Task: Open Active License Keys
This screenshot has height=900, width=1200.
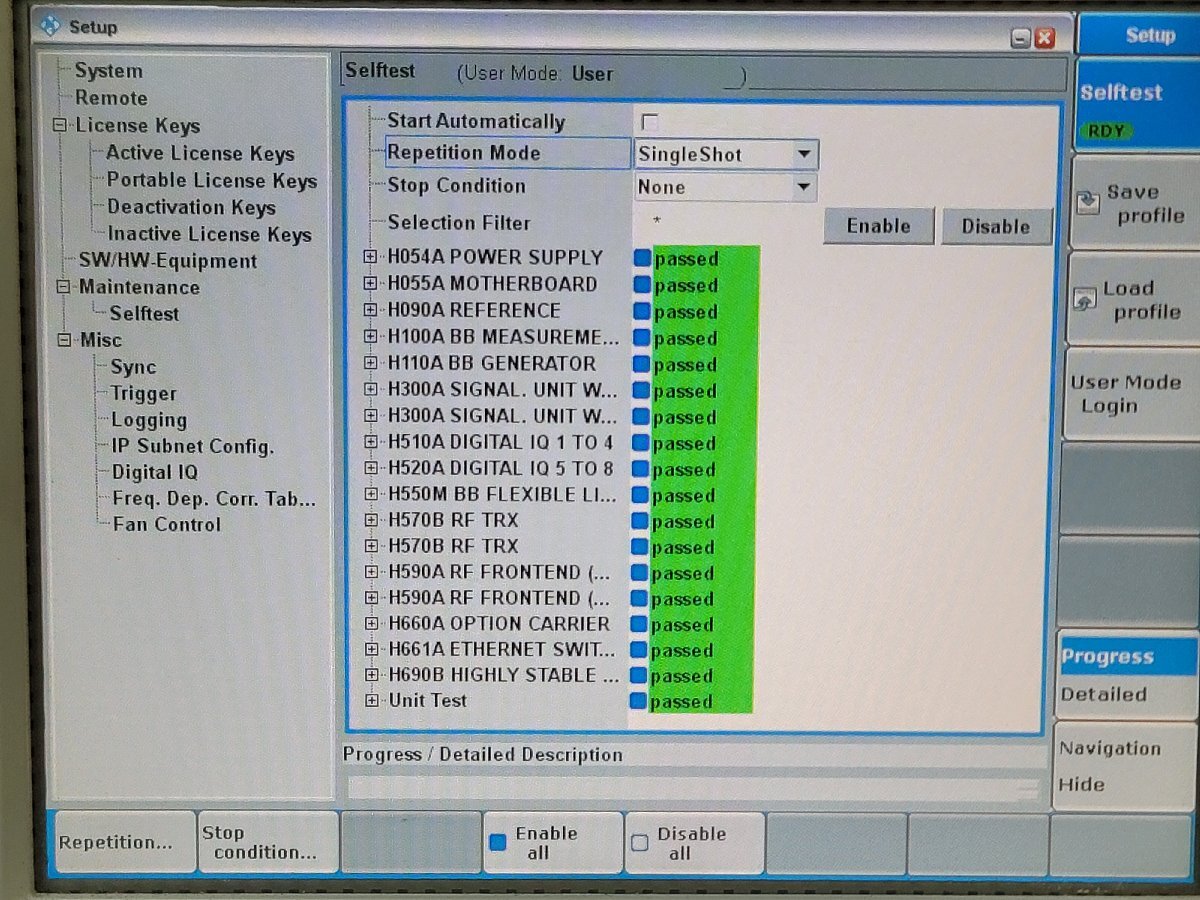Action: click(x=200, y=153)
